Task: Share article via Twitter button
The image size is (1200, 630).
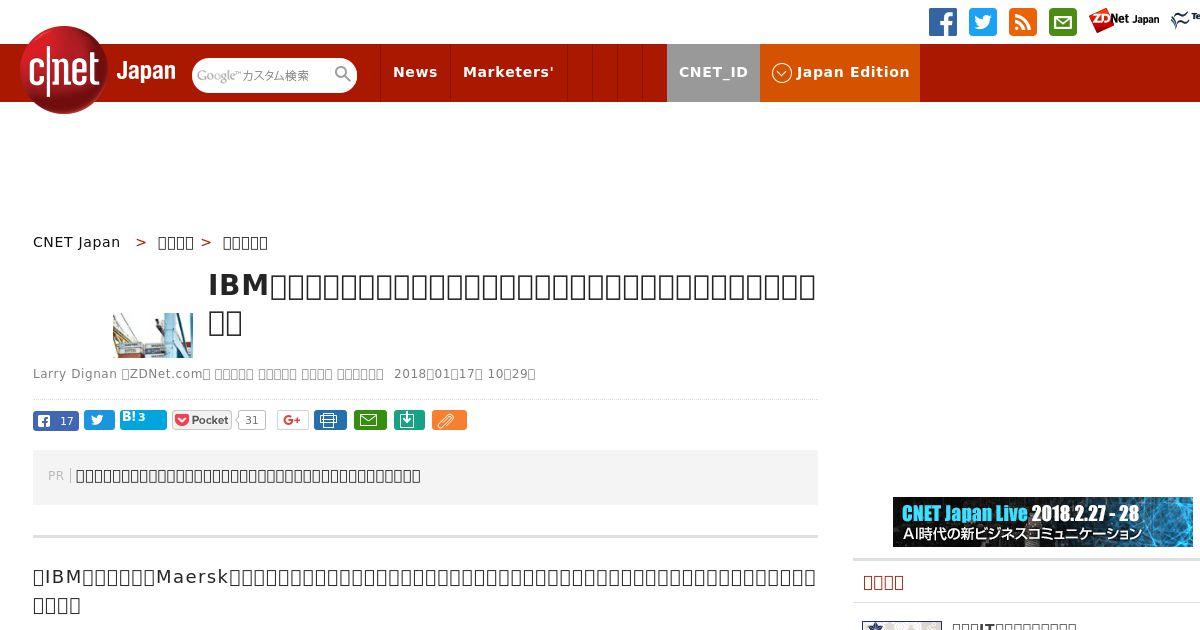Action: [x=99, y=420]
